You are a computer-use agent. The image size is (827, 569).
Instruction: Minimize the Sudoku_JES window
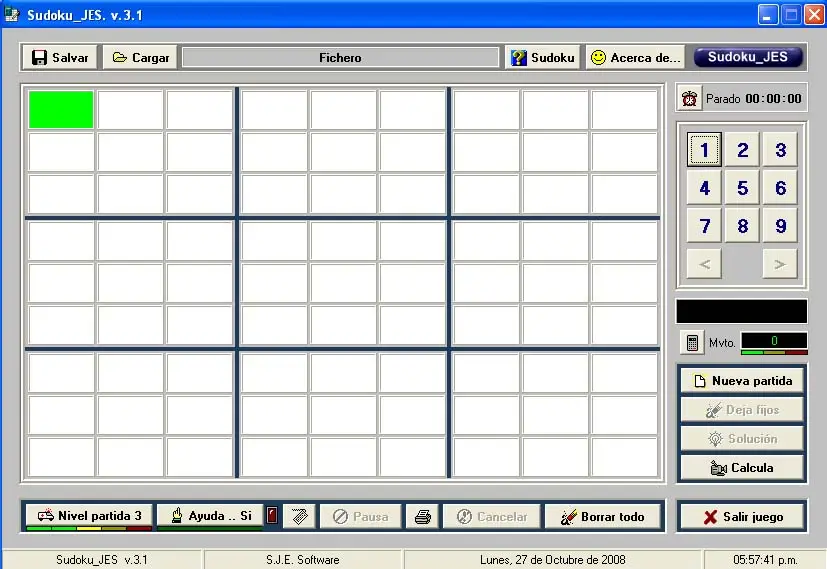click(x=767, y=15)
